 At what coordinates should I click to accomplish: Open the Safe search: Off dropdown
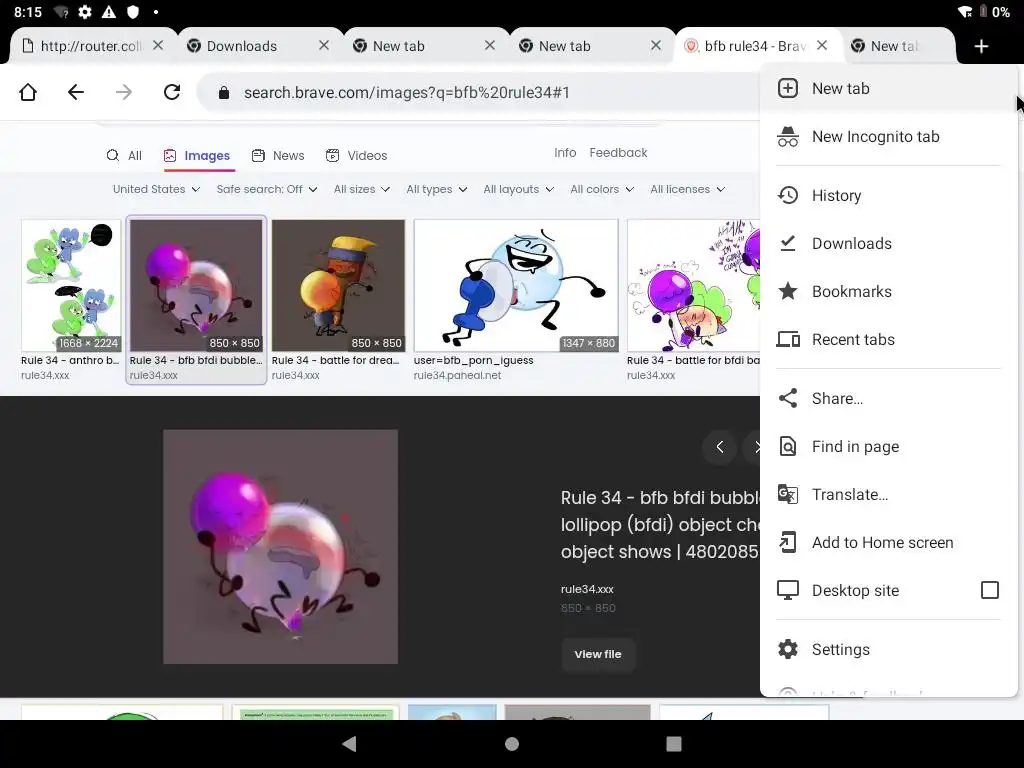pyautogui.click(x=266, y=189)
